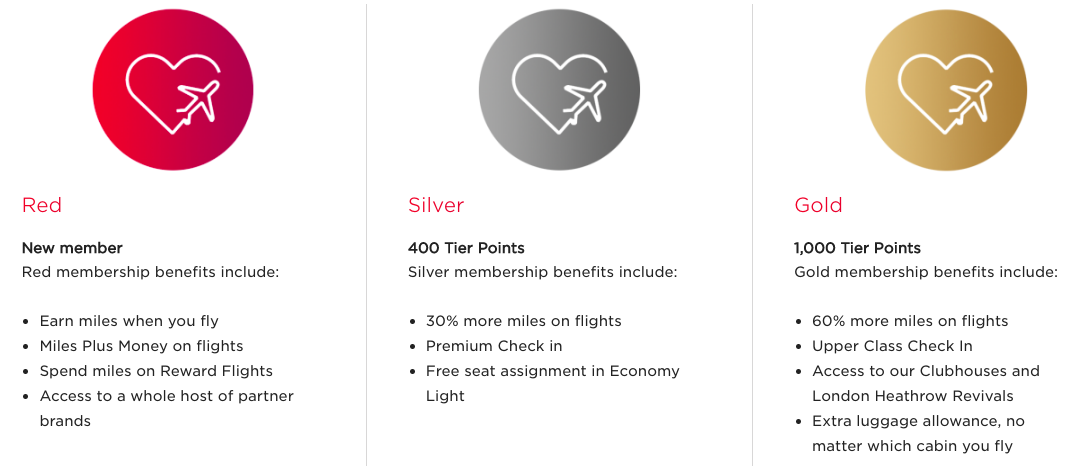Viewport: 1067px width, 466px height.
Task: Click the Gold tier heart-plane icon
Action: click(x=946, y=90)
